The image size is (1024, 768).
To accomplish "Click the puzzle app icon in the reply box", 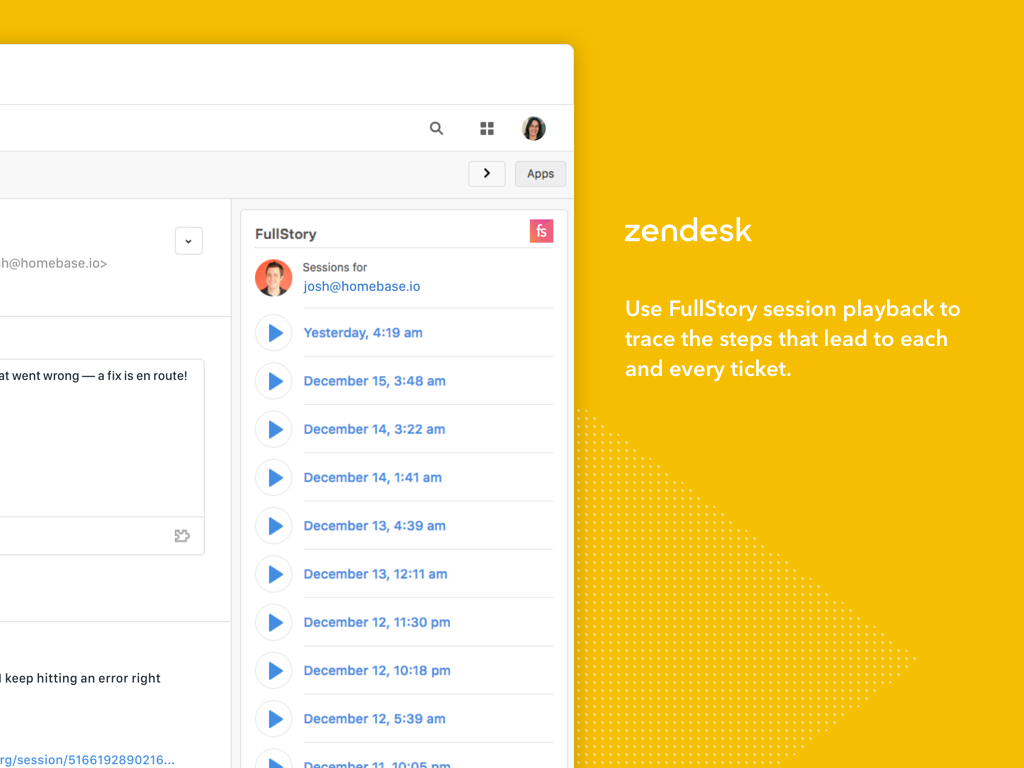I will [x=182, y=536].
